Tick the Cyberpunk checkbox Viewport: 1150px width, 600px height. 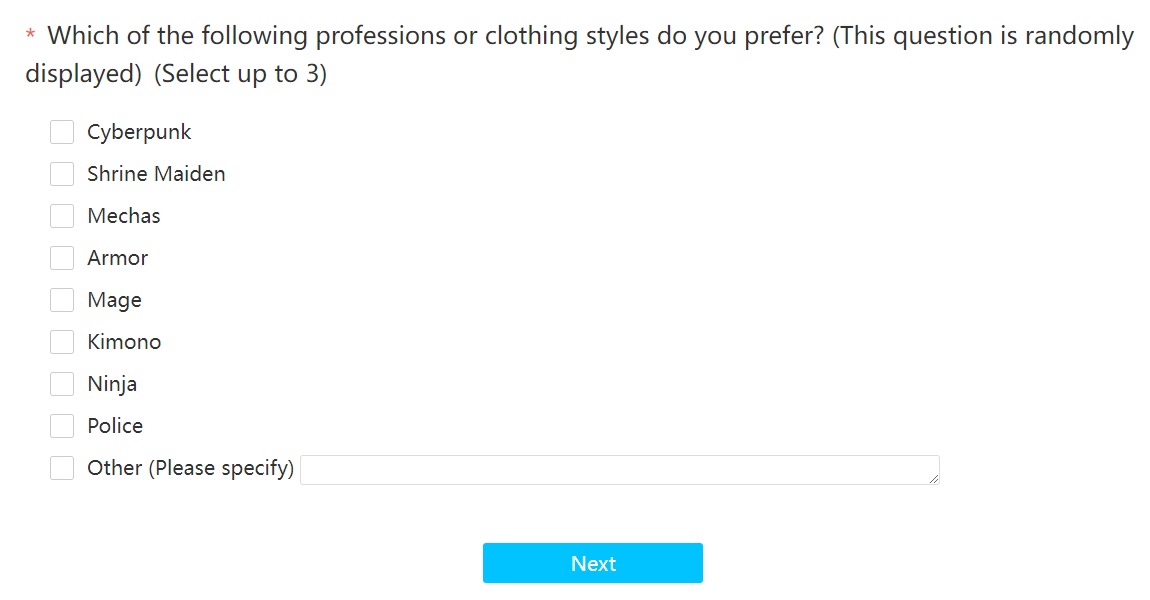click(x=62, y=132)
